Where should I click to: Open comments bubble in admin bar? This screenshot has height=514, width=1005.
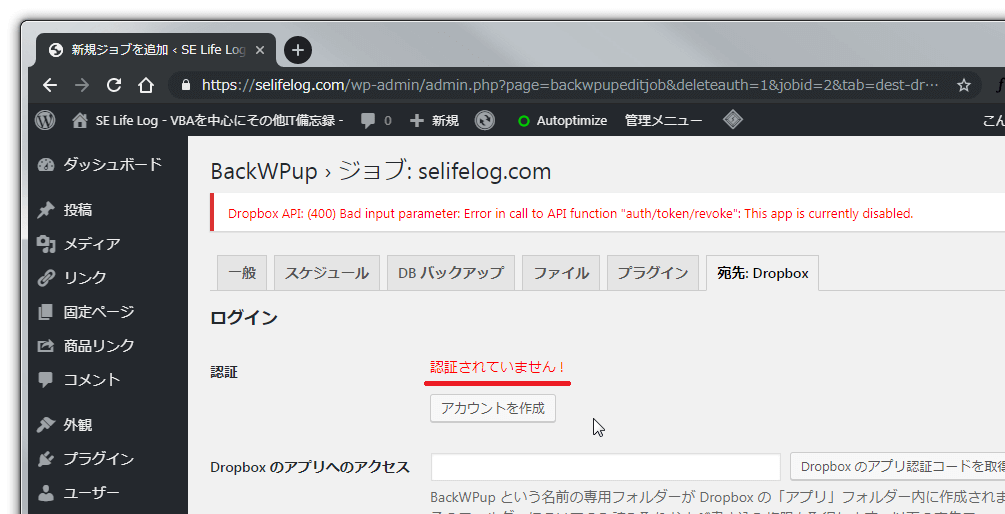click(x=375, y=120)
